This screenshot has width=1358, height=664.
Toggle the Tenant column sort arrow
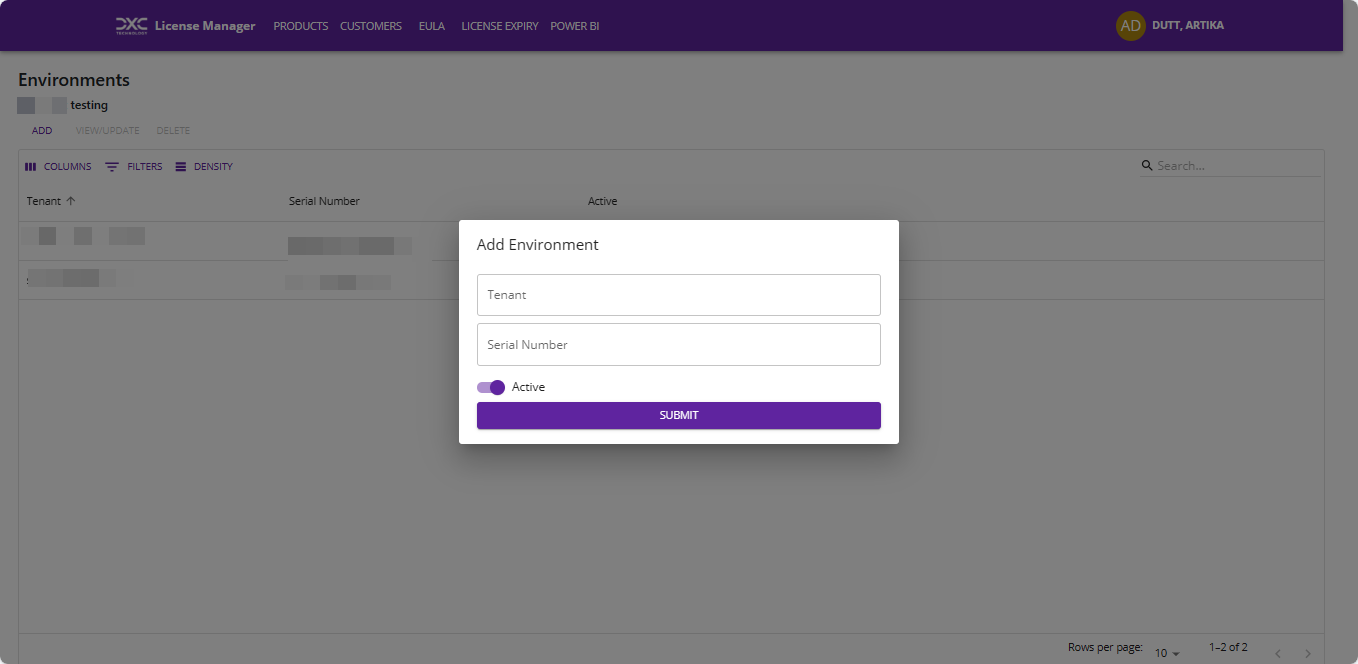click(x=71, y=200)
